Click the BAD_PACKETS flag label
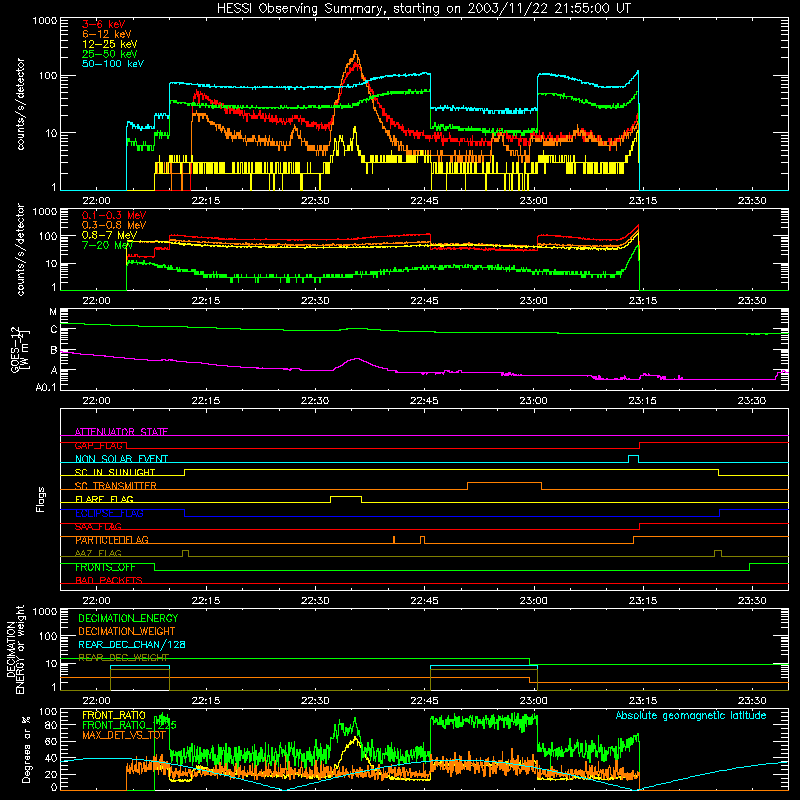This screenshot has width=800, height=800. (x=109, y=580)
